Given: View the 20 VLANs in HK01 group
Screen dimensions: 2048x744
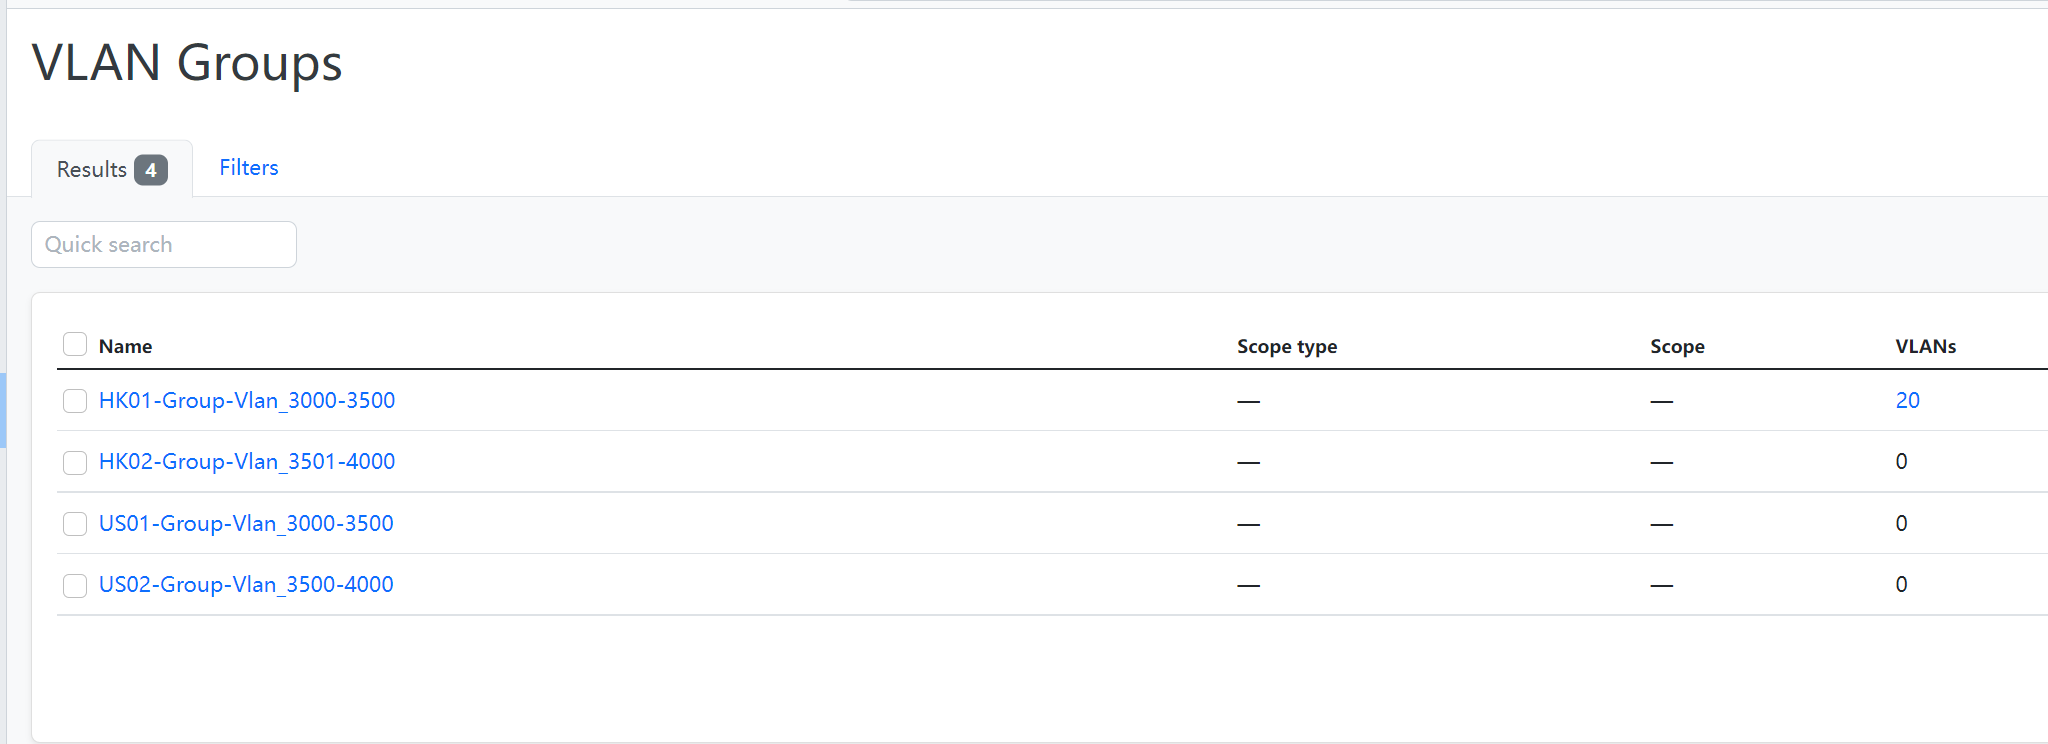Looking at the screenshot, I should [1907, 401].
